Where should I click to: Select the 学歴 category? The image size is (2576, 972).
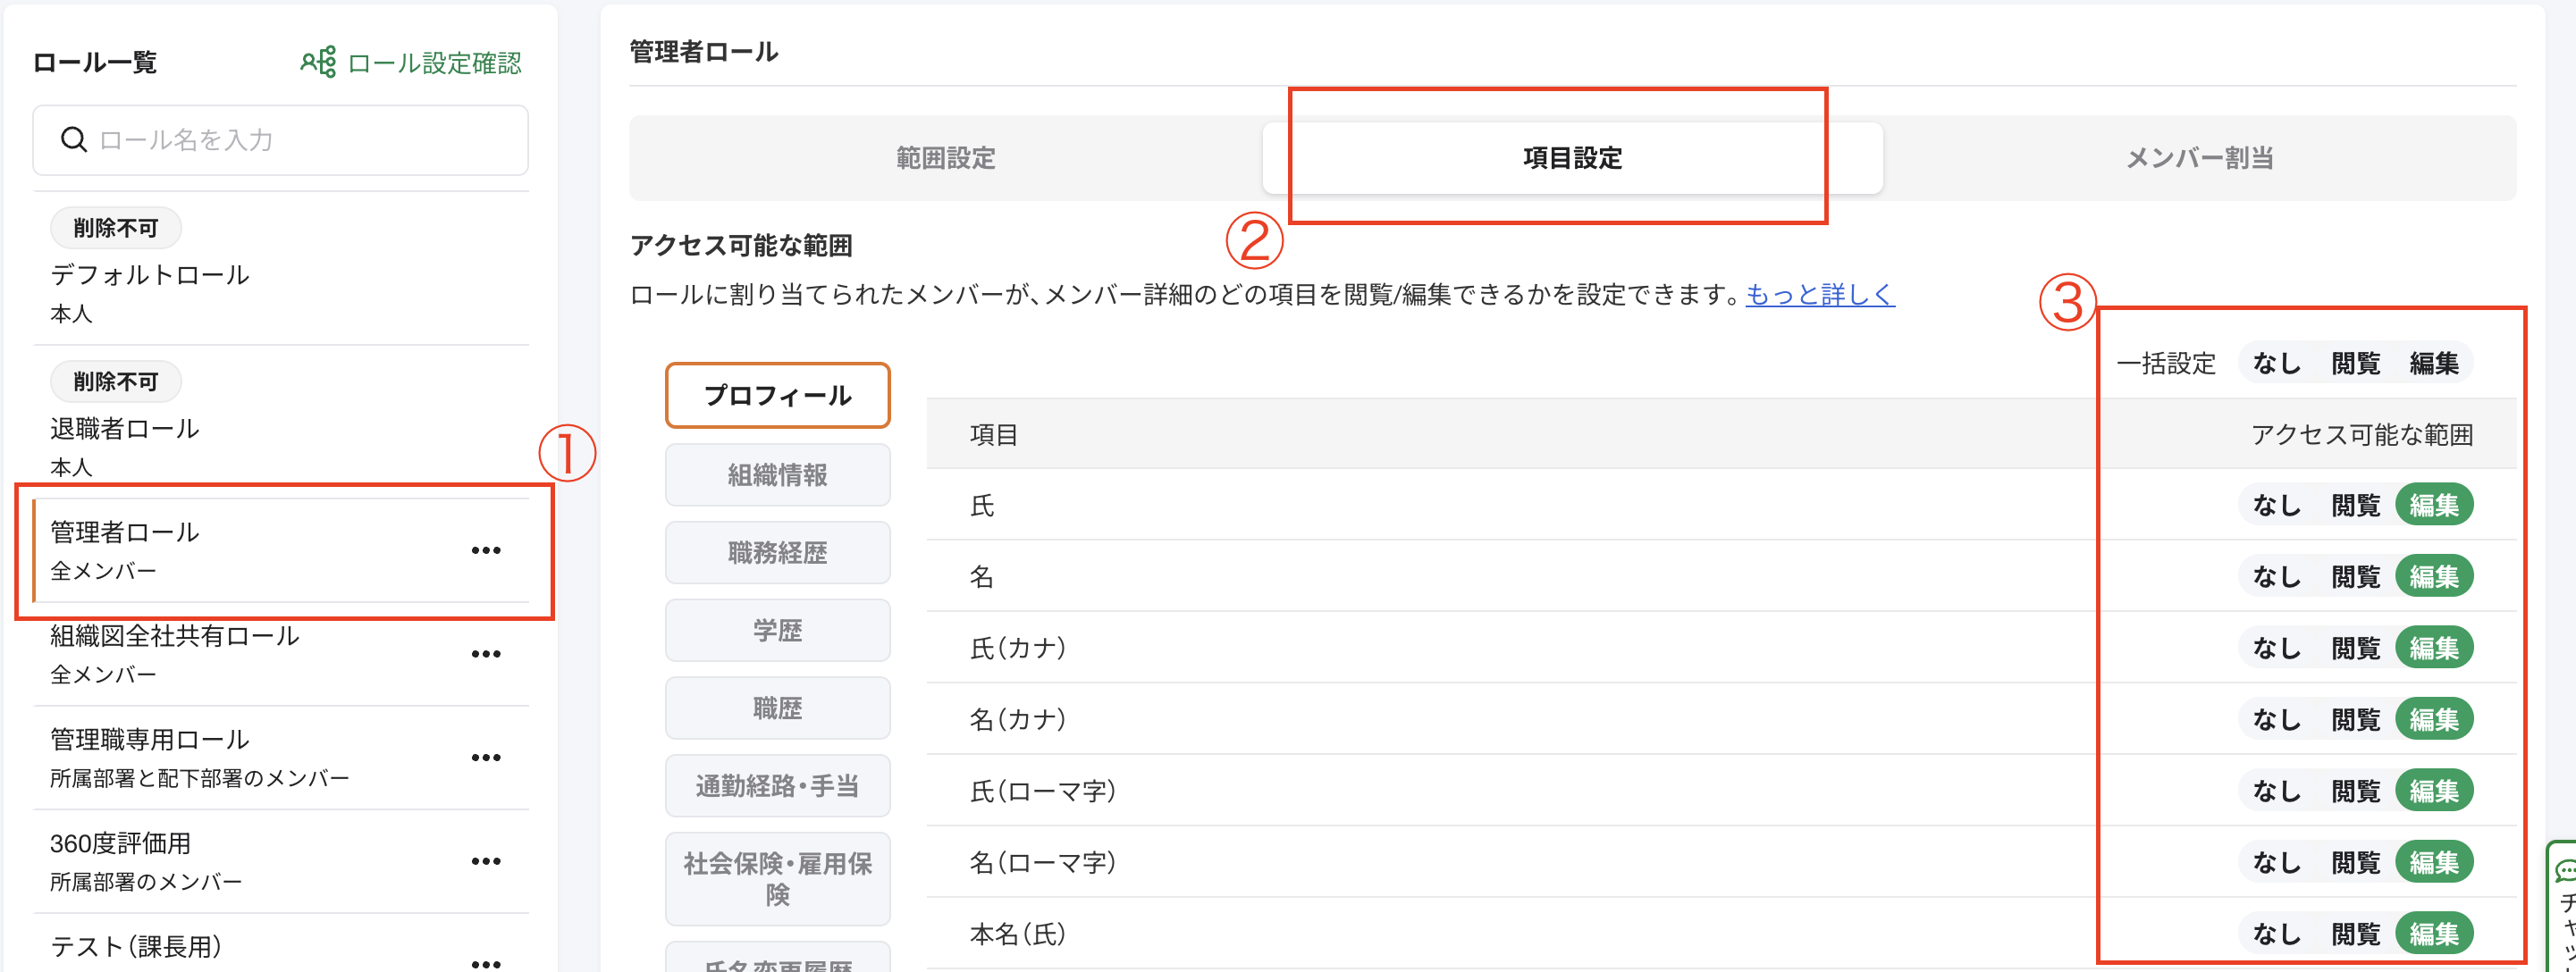click(778, 629)
